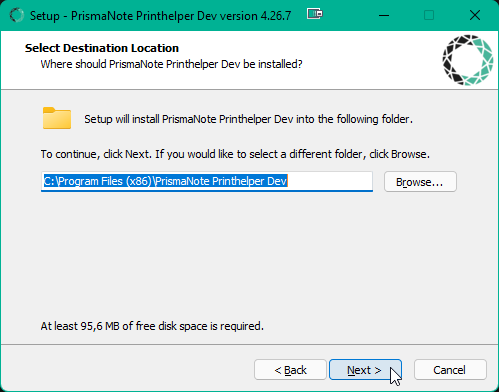The image size is (499, 392).
Task: Close the setup window
Action: (475, 15)
